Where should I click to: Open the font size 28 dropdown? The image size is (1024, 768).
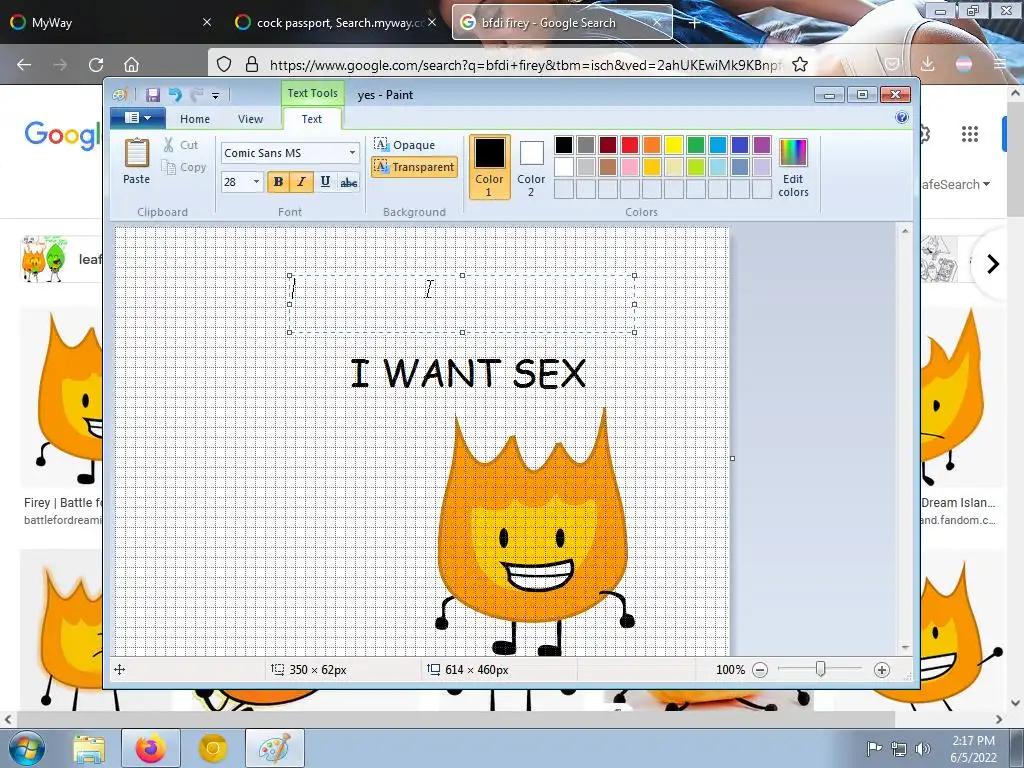(256, 182)
